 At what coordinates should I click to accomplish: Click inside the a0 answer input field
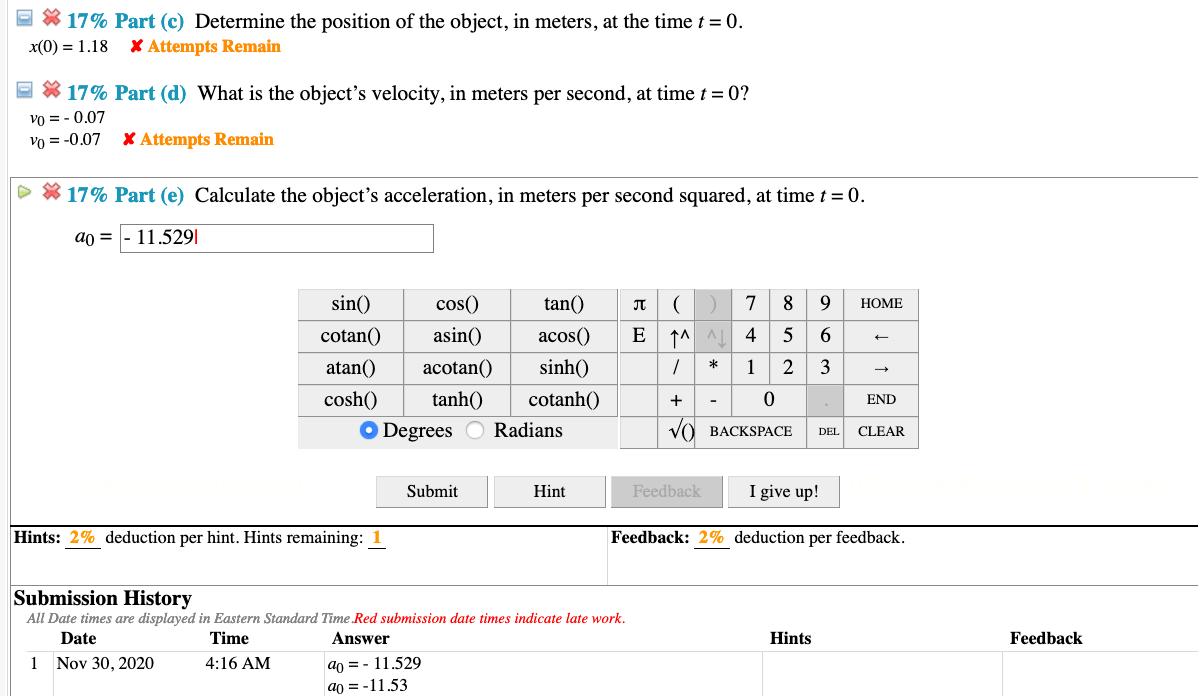(277, 238)
